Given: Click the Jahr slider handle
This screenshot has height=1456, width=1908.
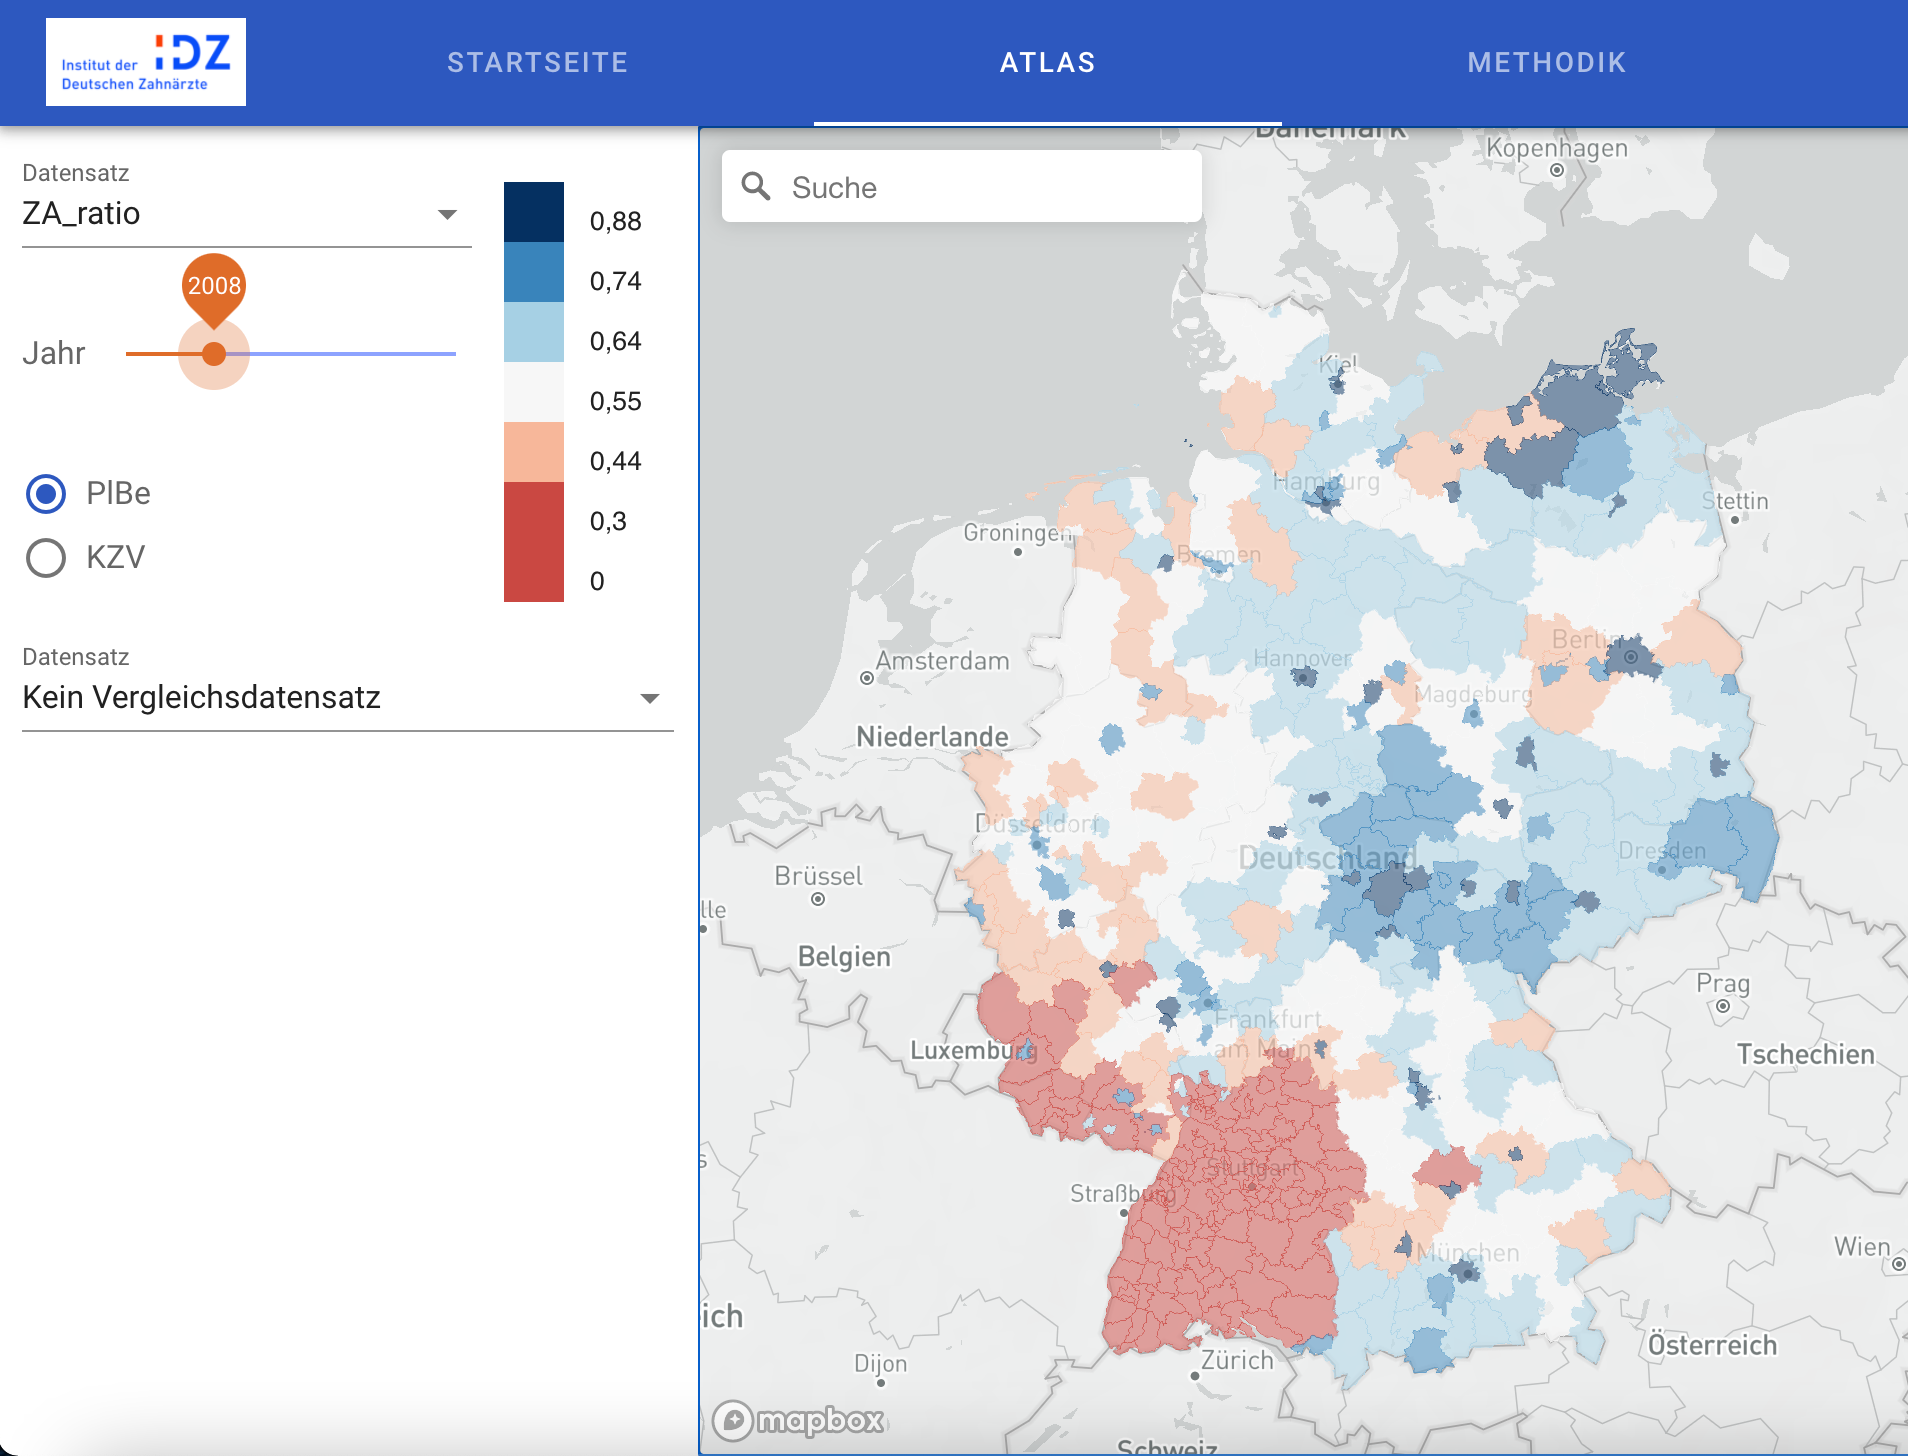Looking at the screenshot, I should (214, 354).
